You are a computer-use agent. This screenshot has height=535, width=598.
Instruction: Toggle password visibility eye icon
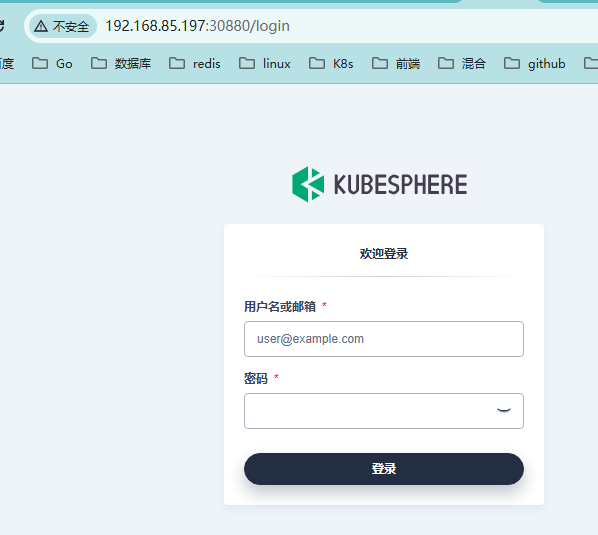tap(503, 411)
